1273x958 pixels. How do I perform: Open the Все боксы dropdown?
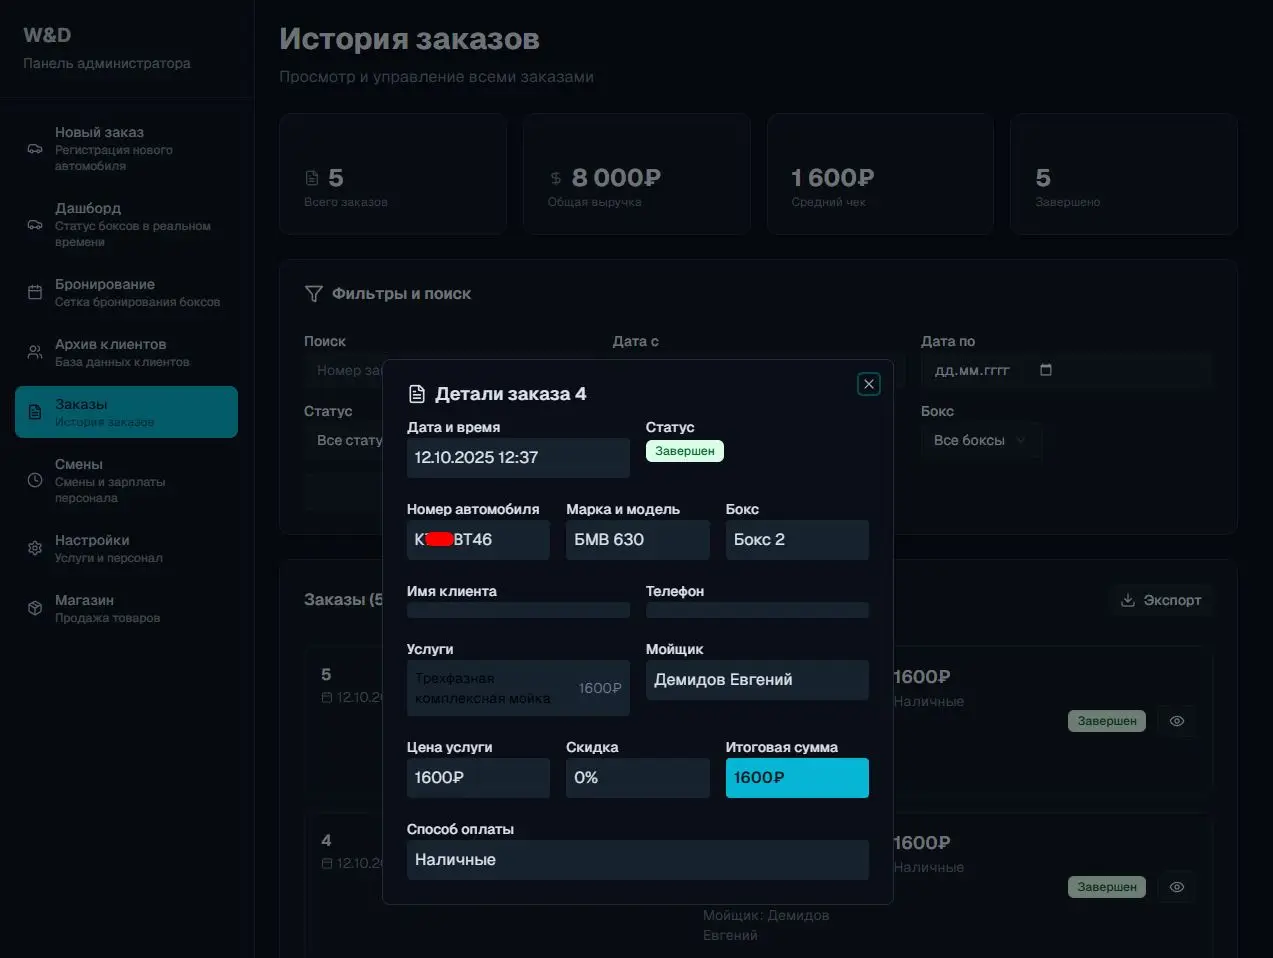tap(981, 441)
